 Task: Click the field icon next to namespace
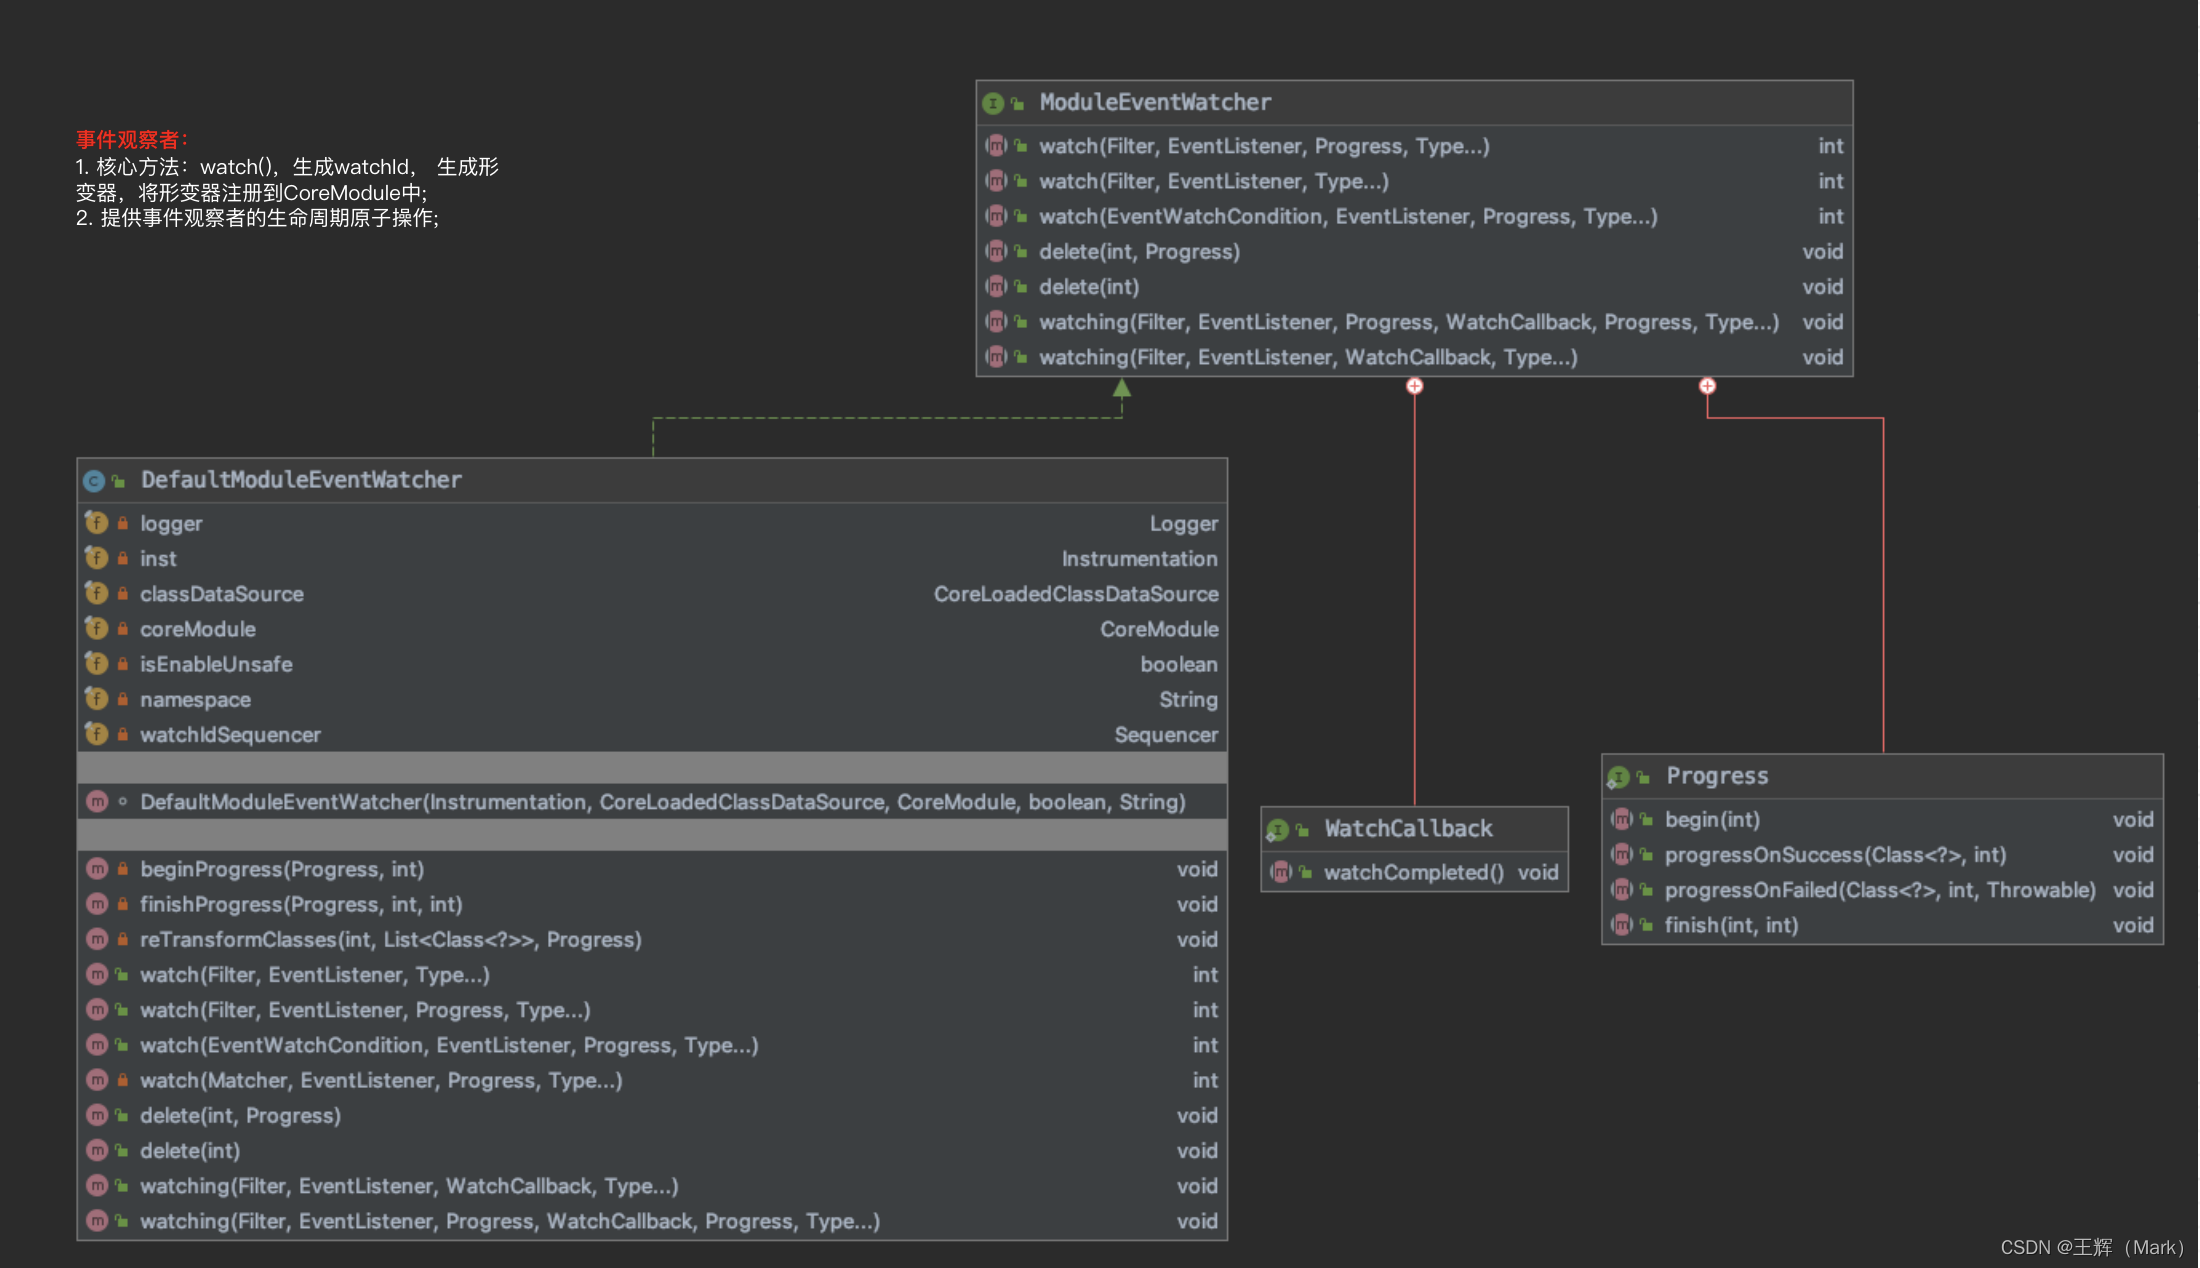(96, 699)
